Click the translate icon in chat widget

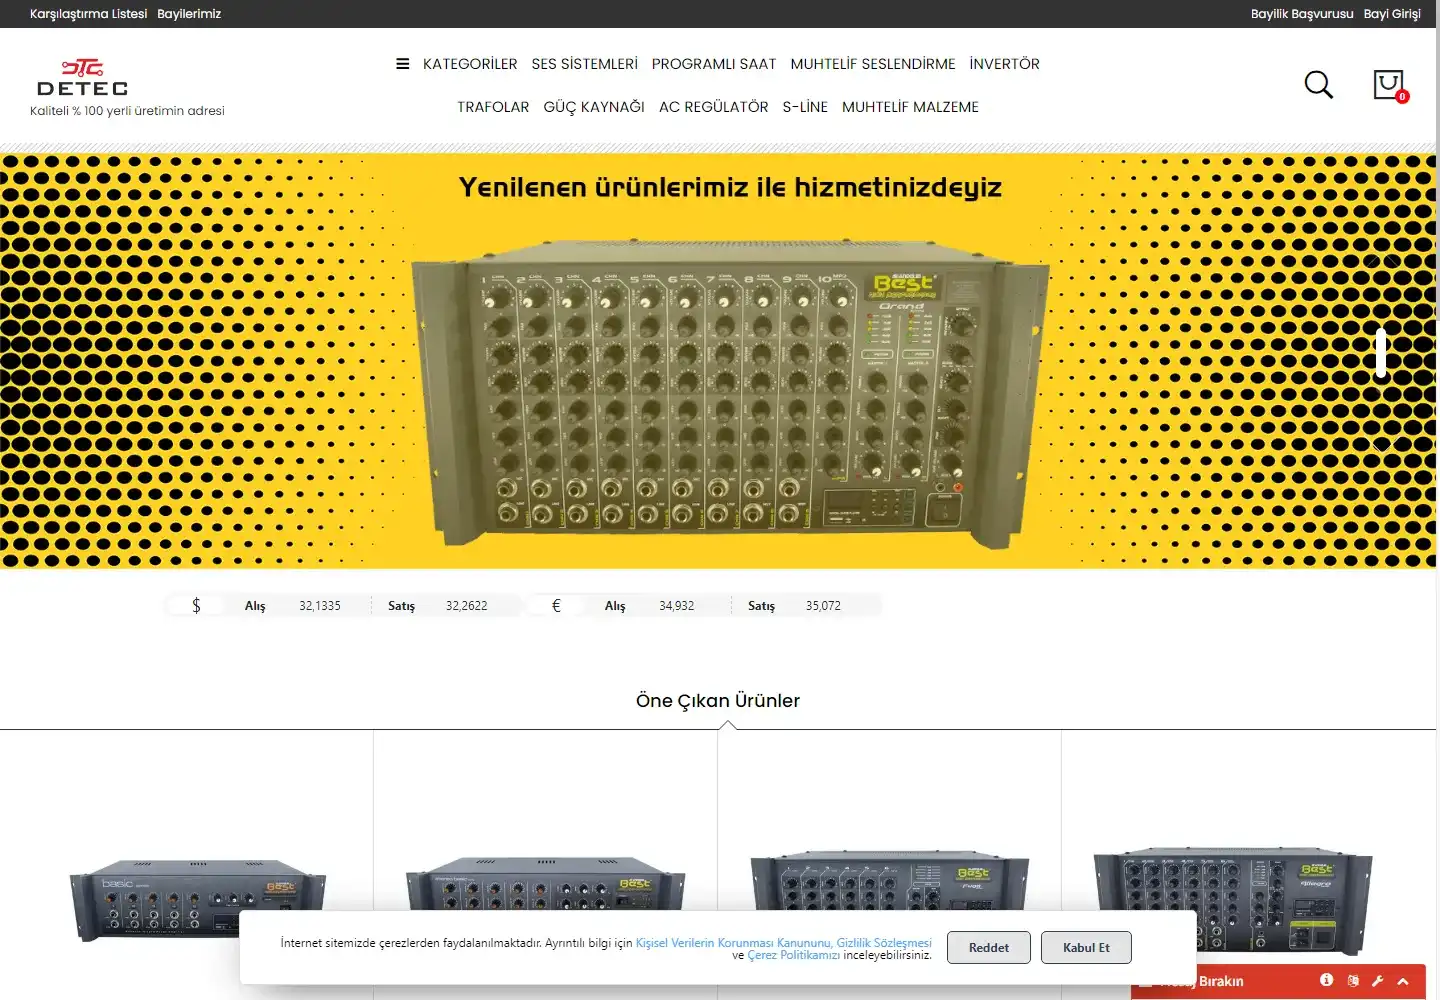(x=1353, y=981)
